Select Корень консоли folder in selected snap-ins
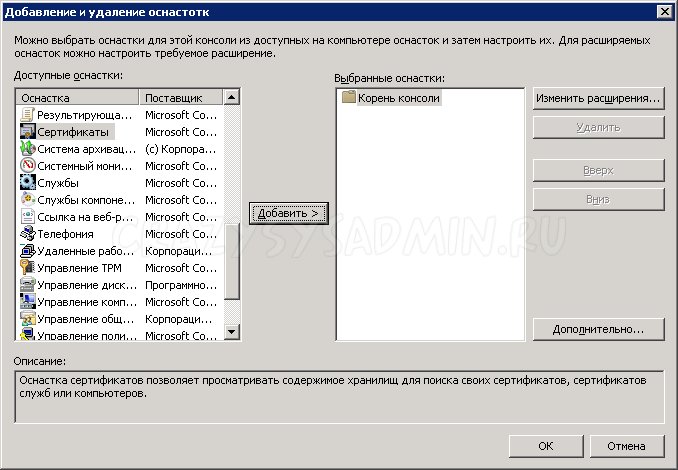 [349, 98]
